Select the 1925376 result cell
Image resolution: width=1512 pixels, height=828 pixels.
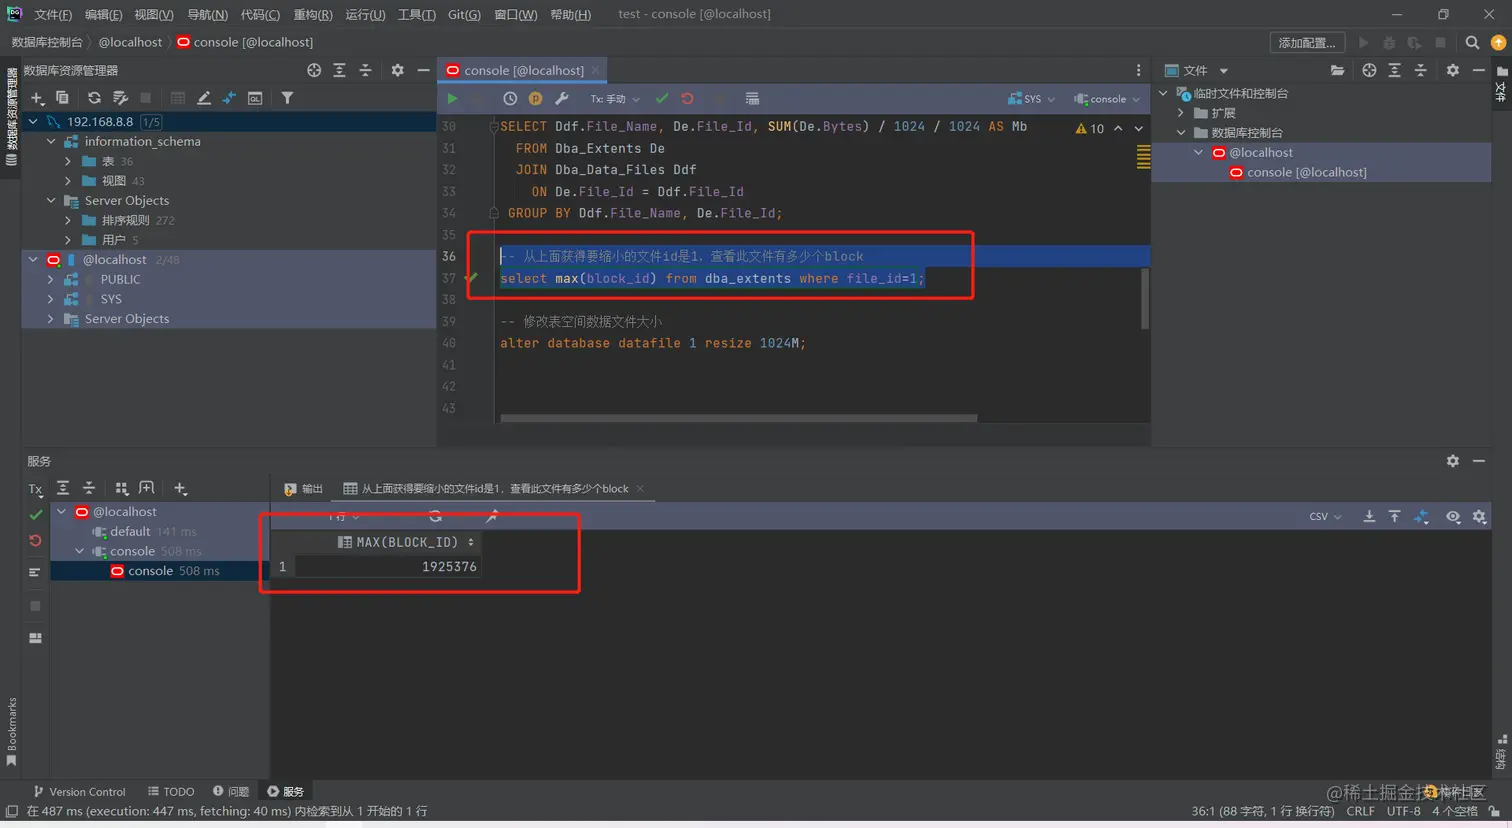click(387, 567)
